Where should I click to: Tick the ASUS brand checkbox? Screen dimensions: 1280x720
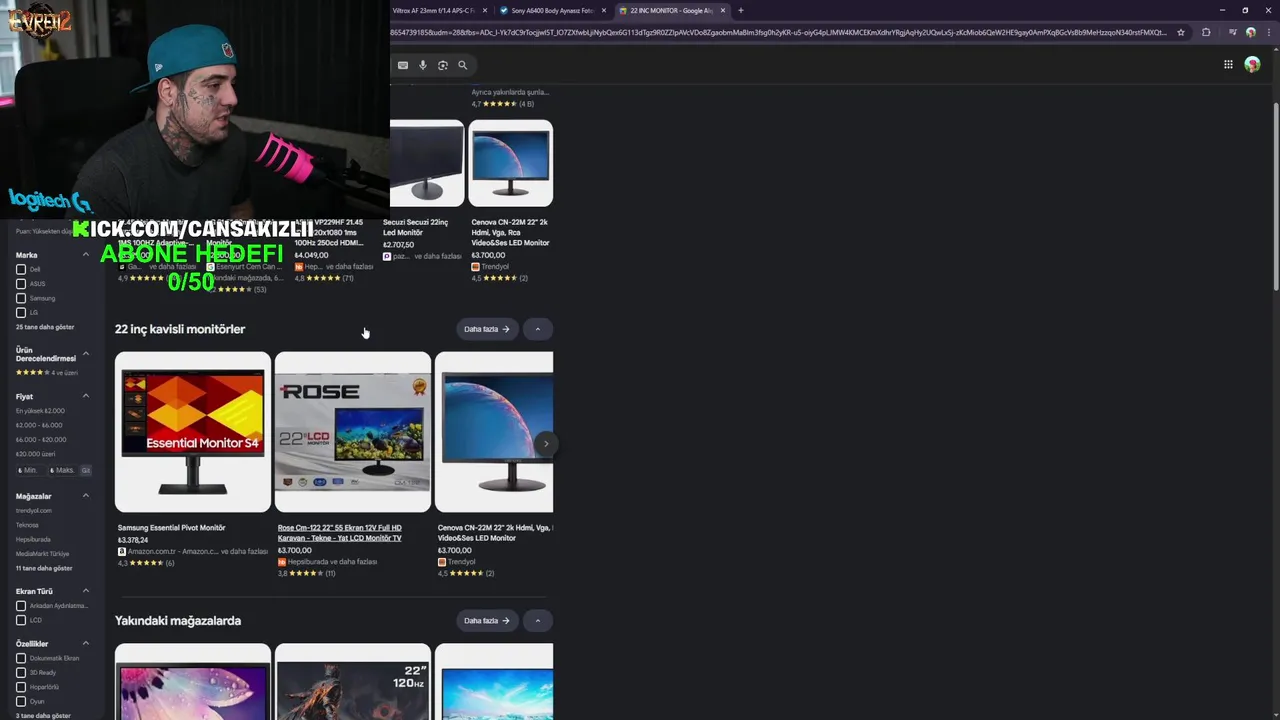[20, 284]
